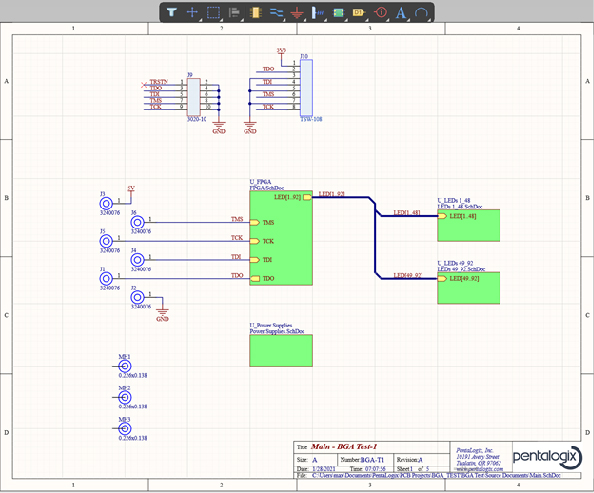Click the PowerSupplies.SchDoc filename label

tap(277, 331)
